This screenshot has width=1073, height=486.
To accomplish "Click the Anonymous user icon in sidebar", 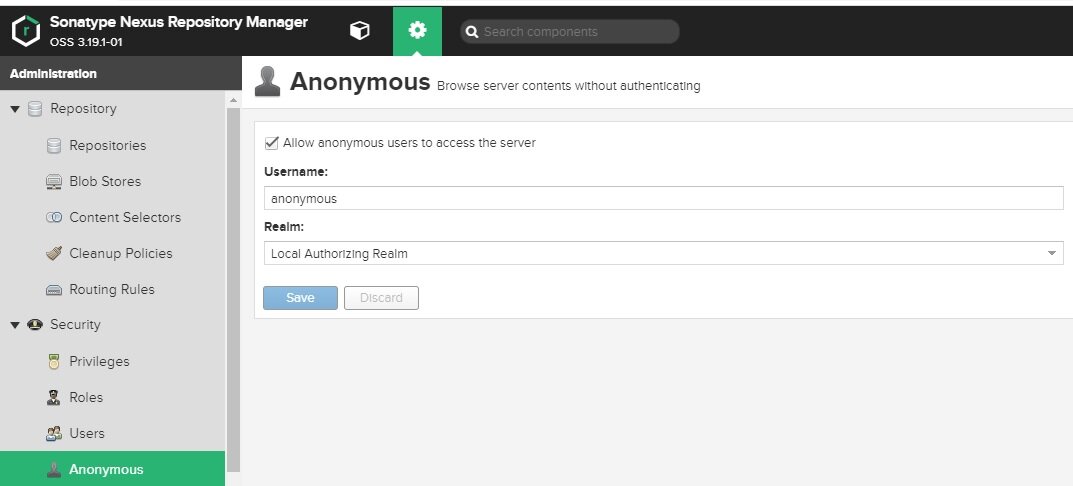I will coord(54,470).
